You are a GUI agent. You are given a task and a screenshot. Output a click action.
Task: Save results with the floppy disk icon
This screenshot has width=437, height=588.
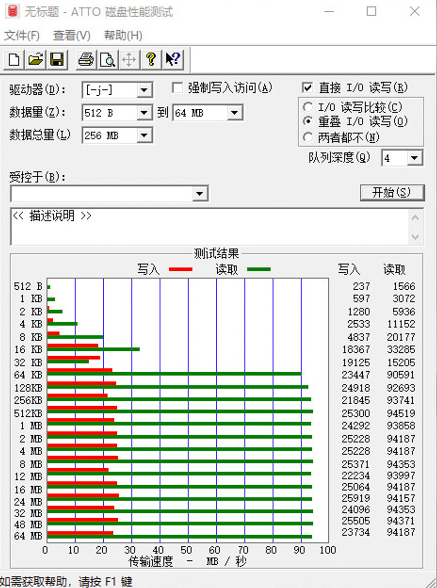point(57,60)
